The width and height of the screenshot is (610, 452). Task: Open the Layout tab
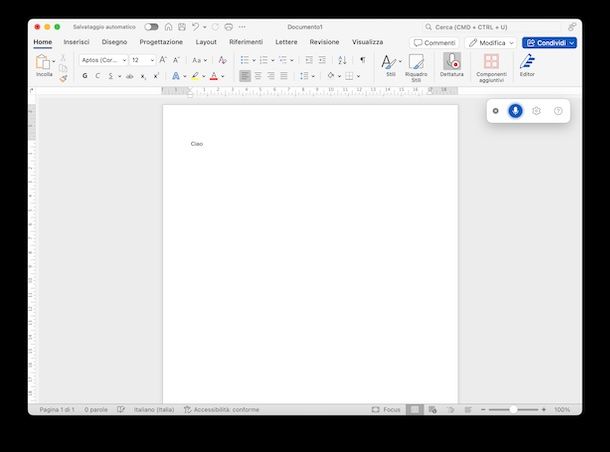(x=206, y=42)
